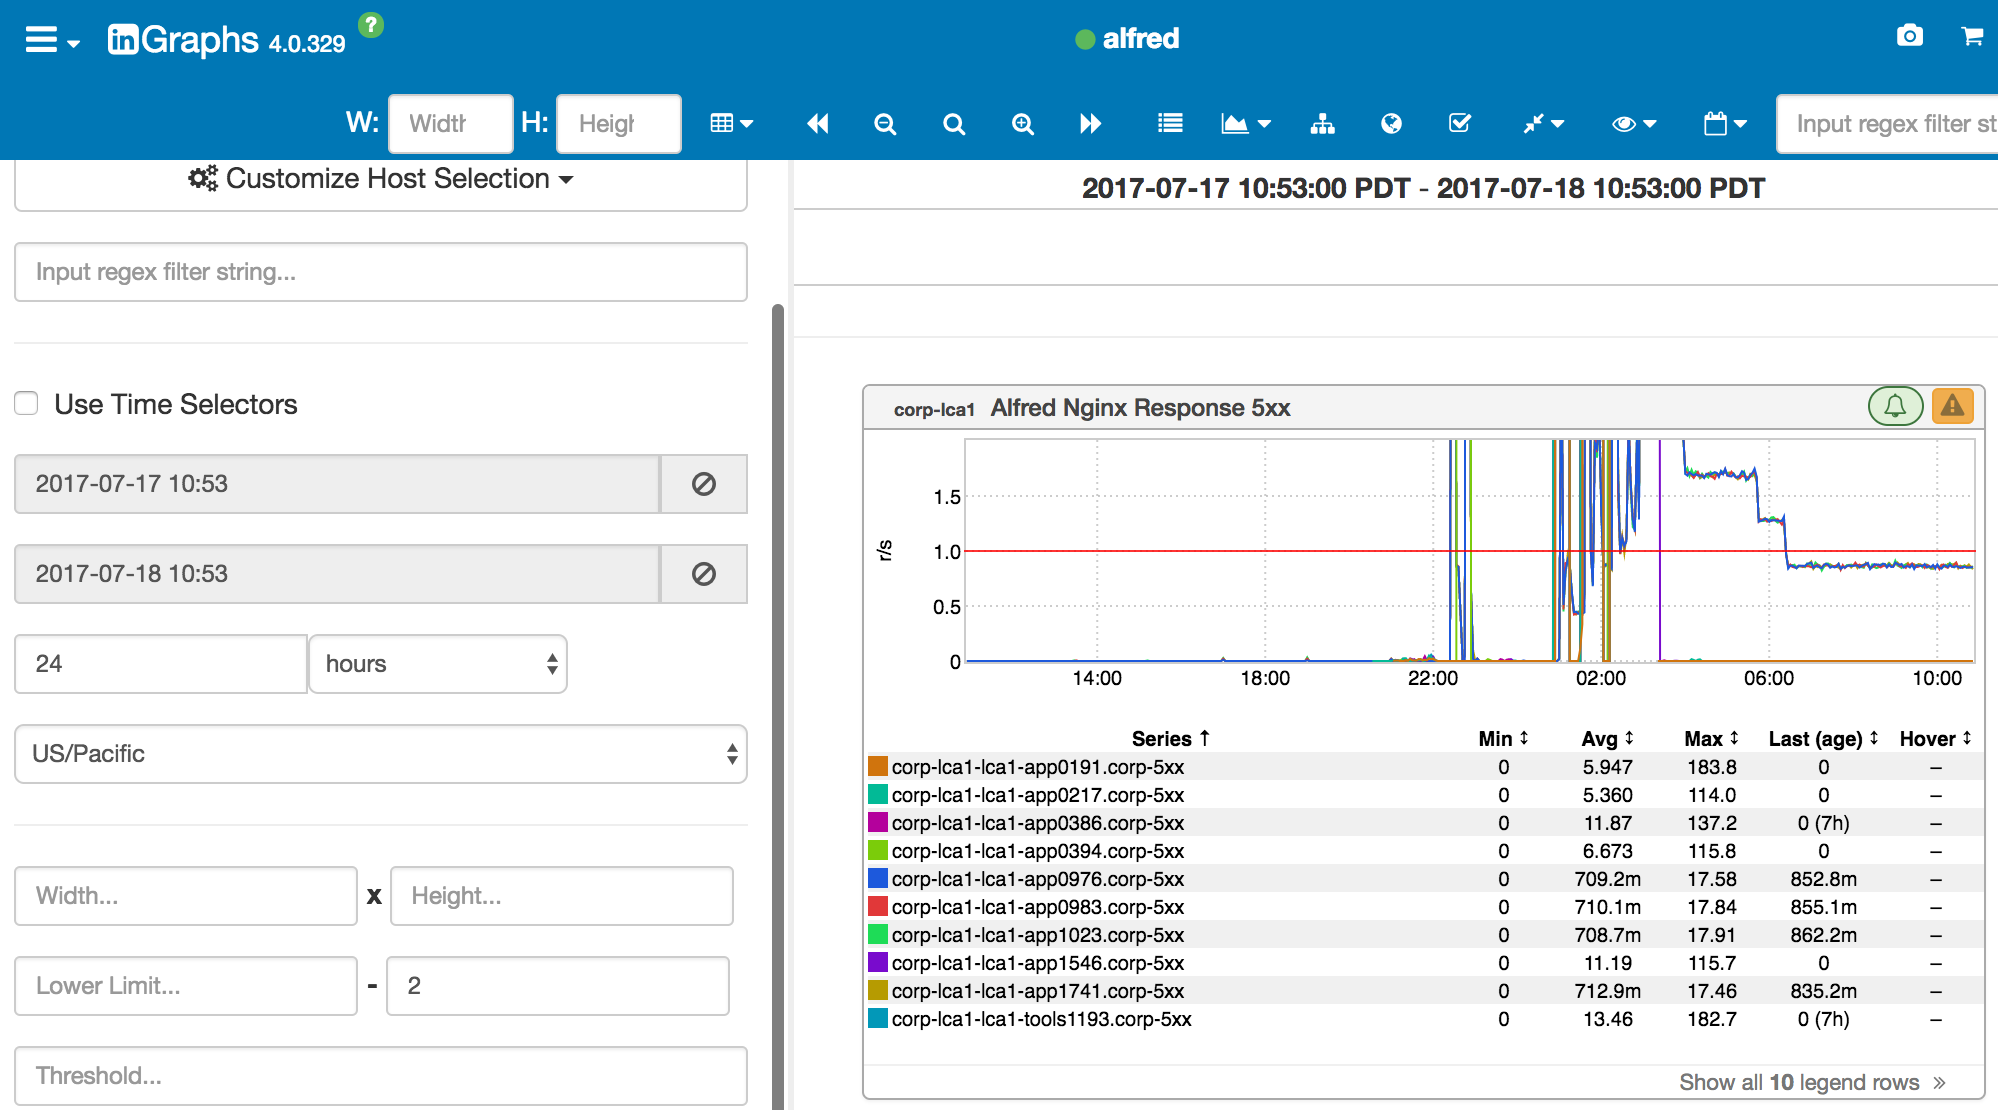Open the shopping cart icon
The height and width of the screenshot is (1110, 1998).
tap(1972, 37)
